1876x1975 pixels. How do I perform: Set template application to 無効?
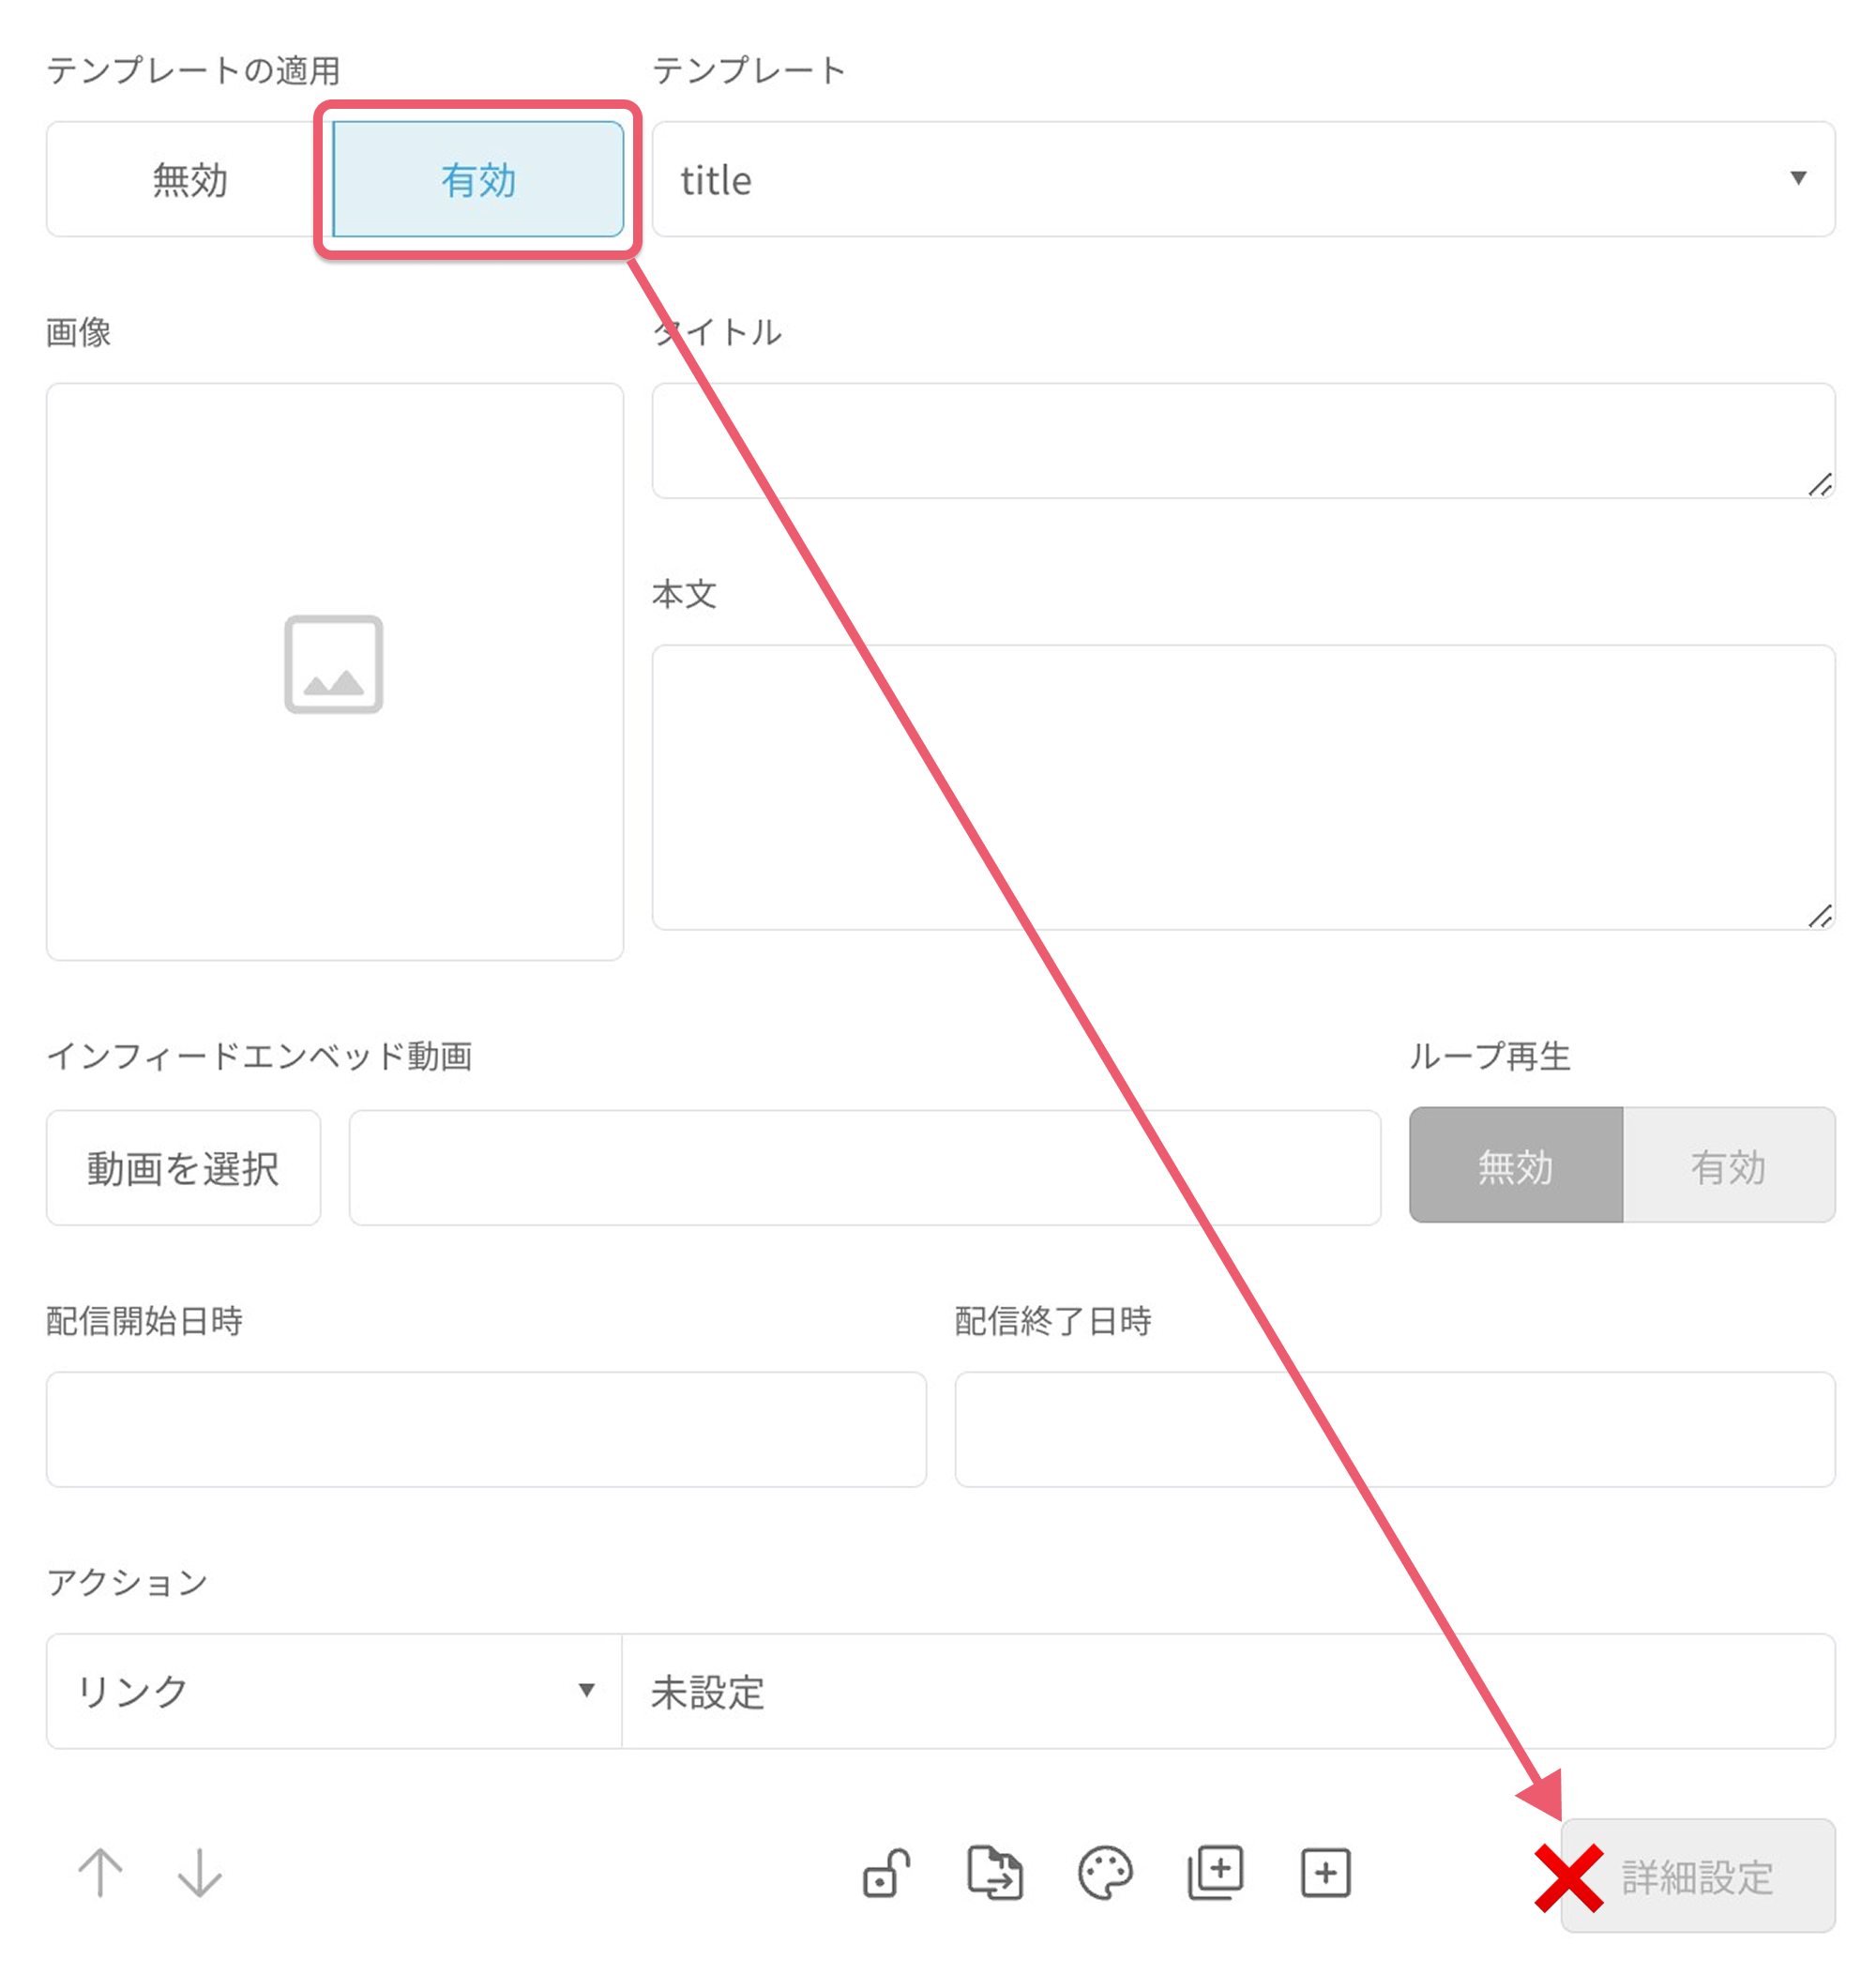[x=190, y=180]
